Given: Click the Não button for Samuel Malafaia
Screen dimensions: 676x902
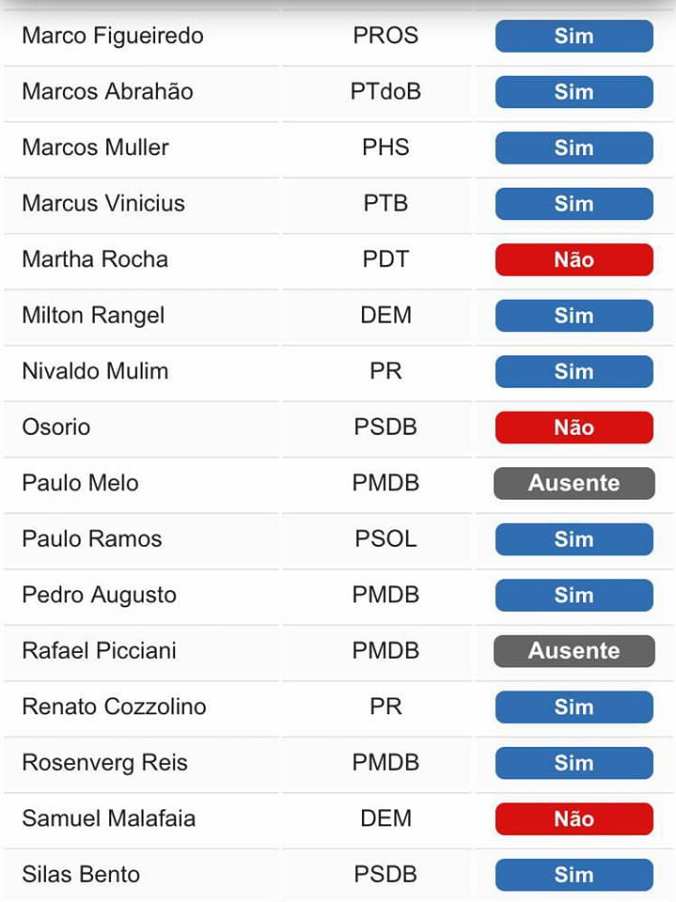Looking at the screenshot, I should [x=573, y=819].
